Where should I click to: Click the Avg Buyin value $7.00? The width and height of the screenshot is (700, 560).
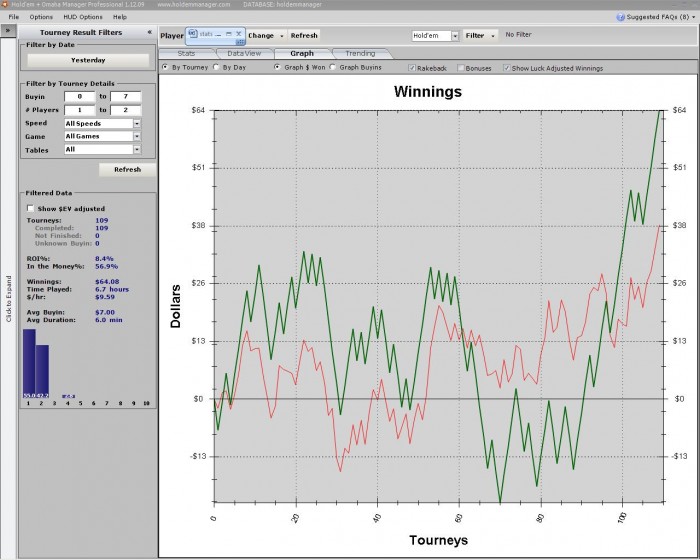coord(105,312)
